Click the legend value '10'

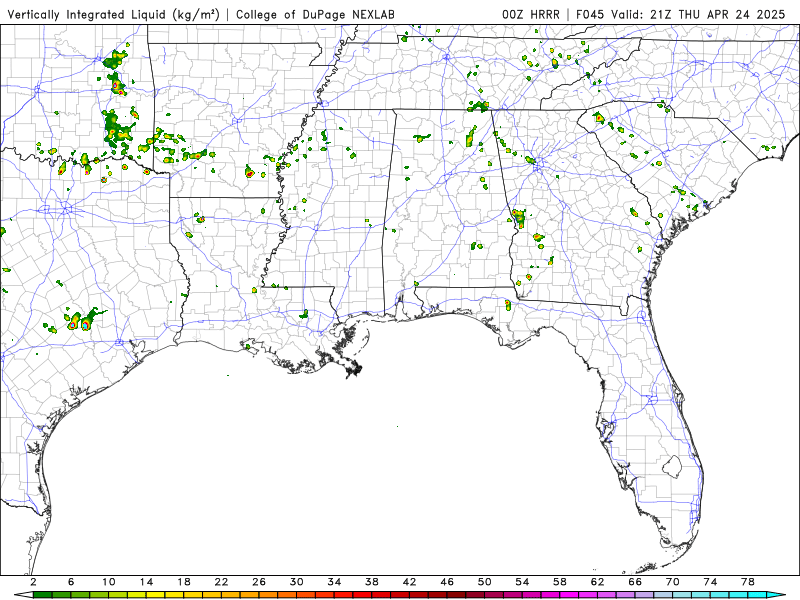(109, 582)
